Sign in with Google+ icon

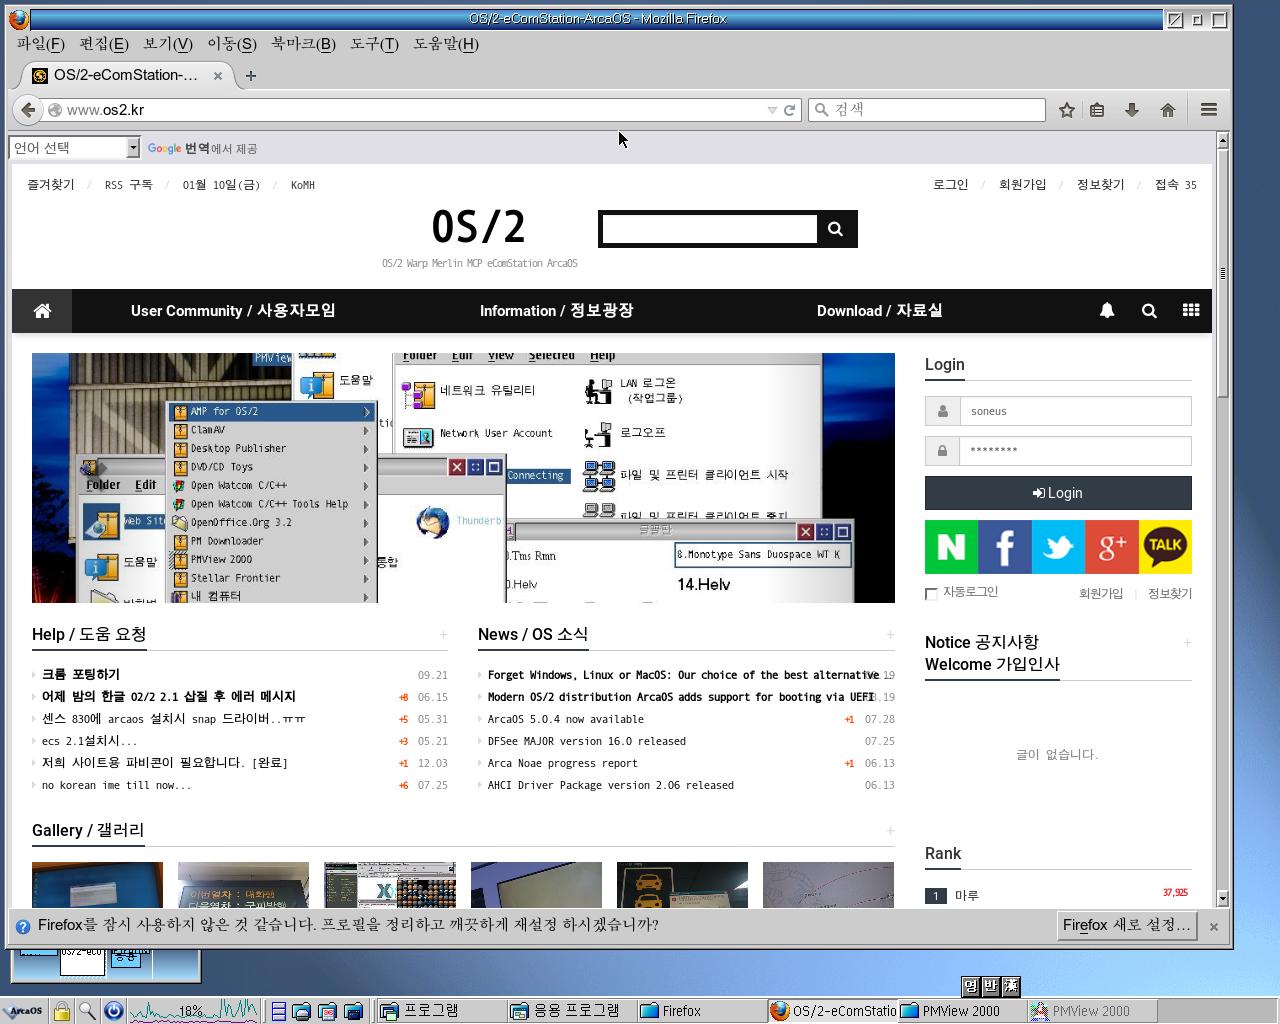tap(1111, 547)
